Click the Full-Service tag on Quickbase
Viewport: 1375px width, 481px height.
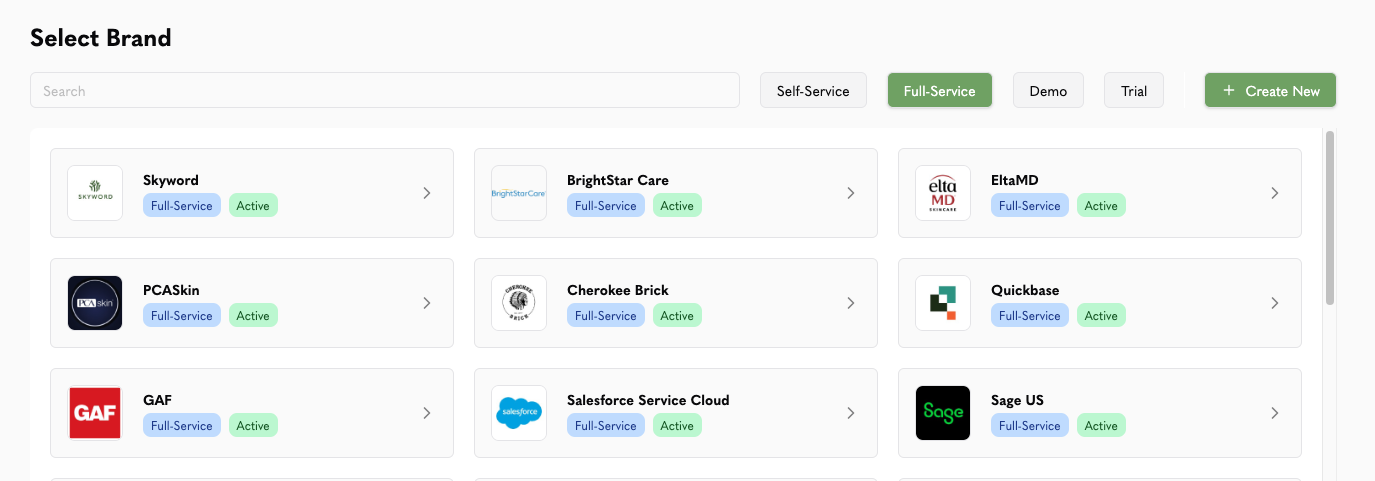tap(1030, 316)
